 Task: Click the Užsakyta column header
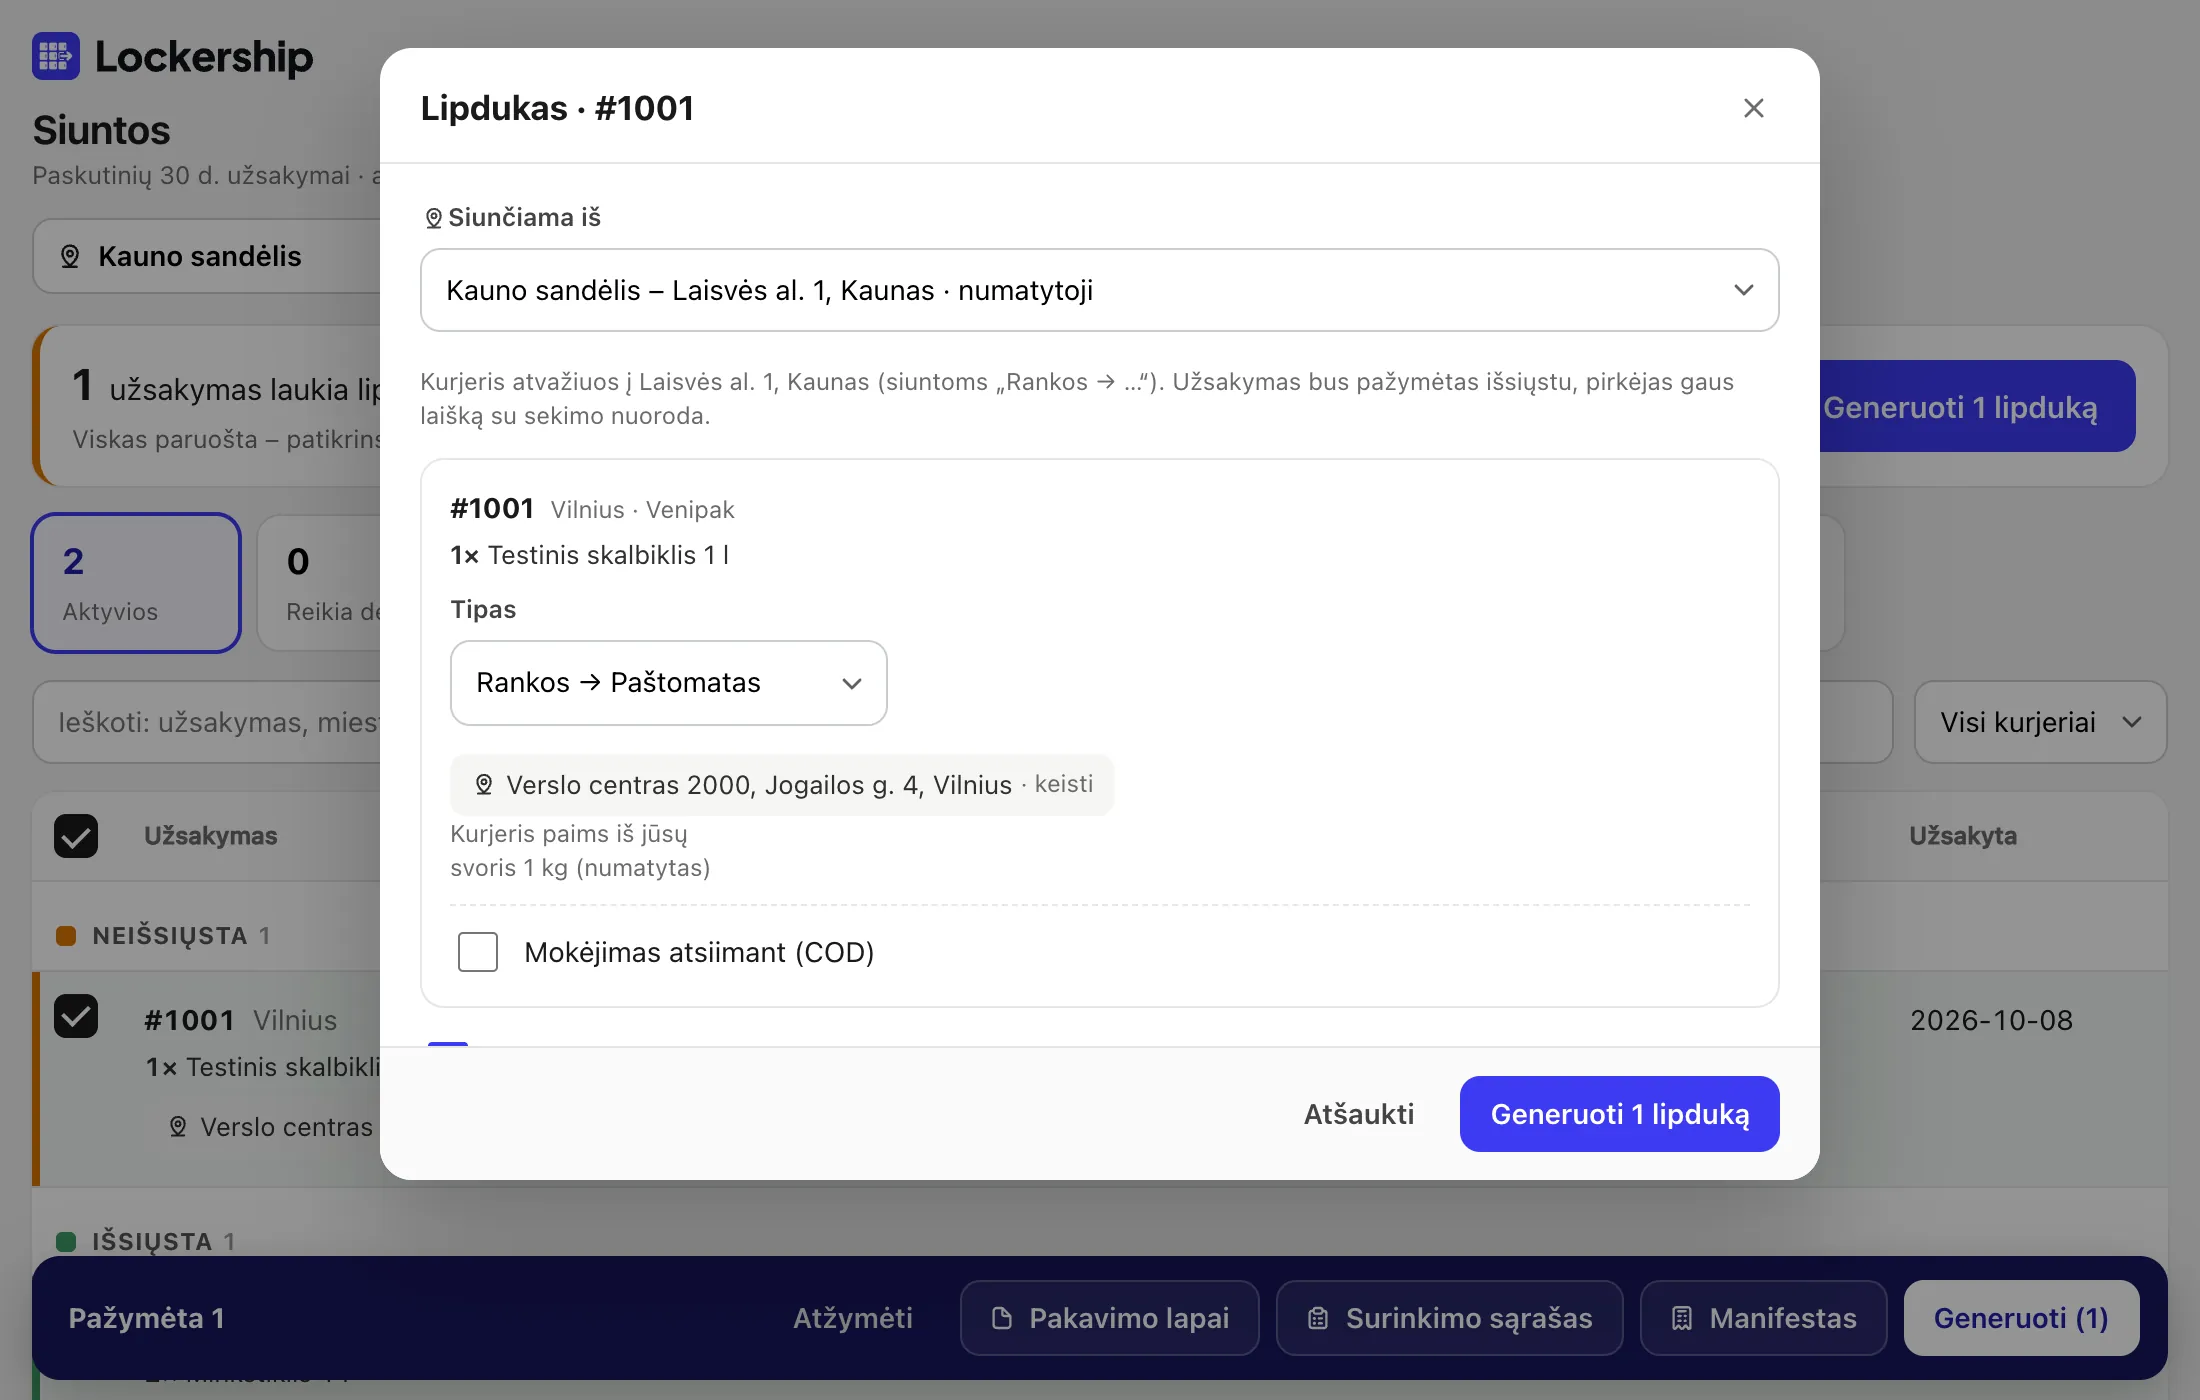coord(1963,836)
